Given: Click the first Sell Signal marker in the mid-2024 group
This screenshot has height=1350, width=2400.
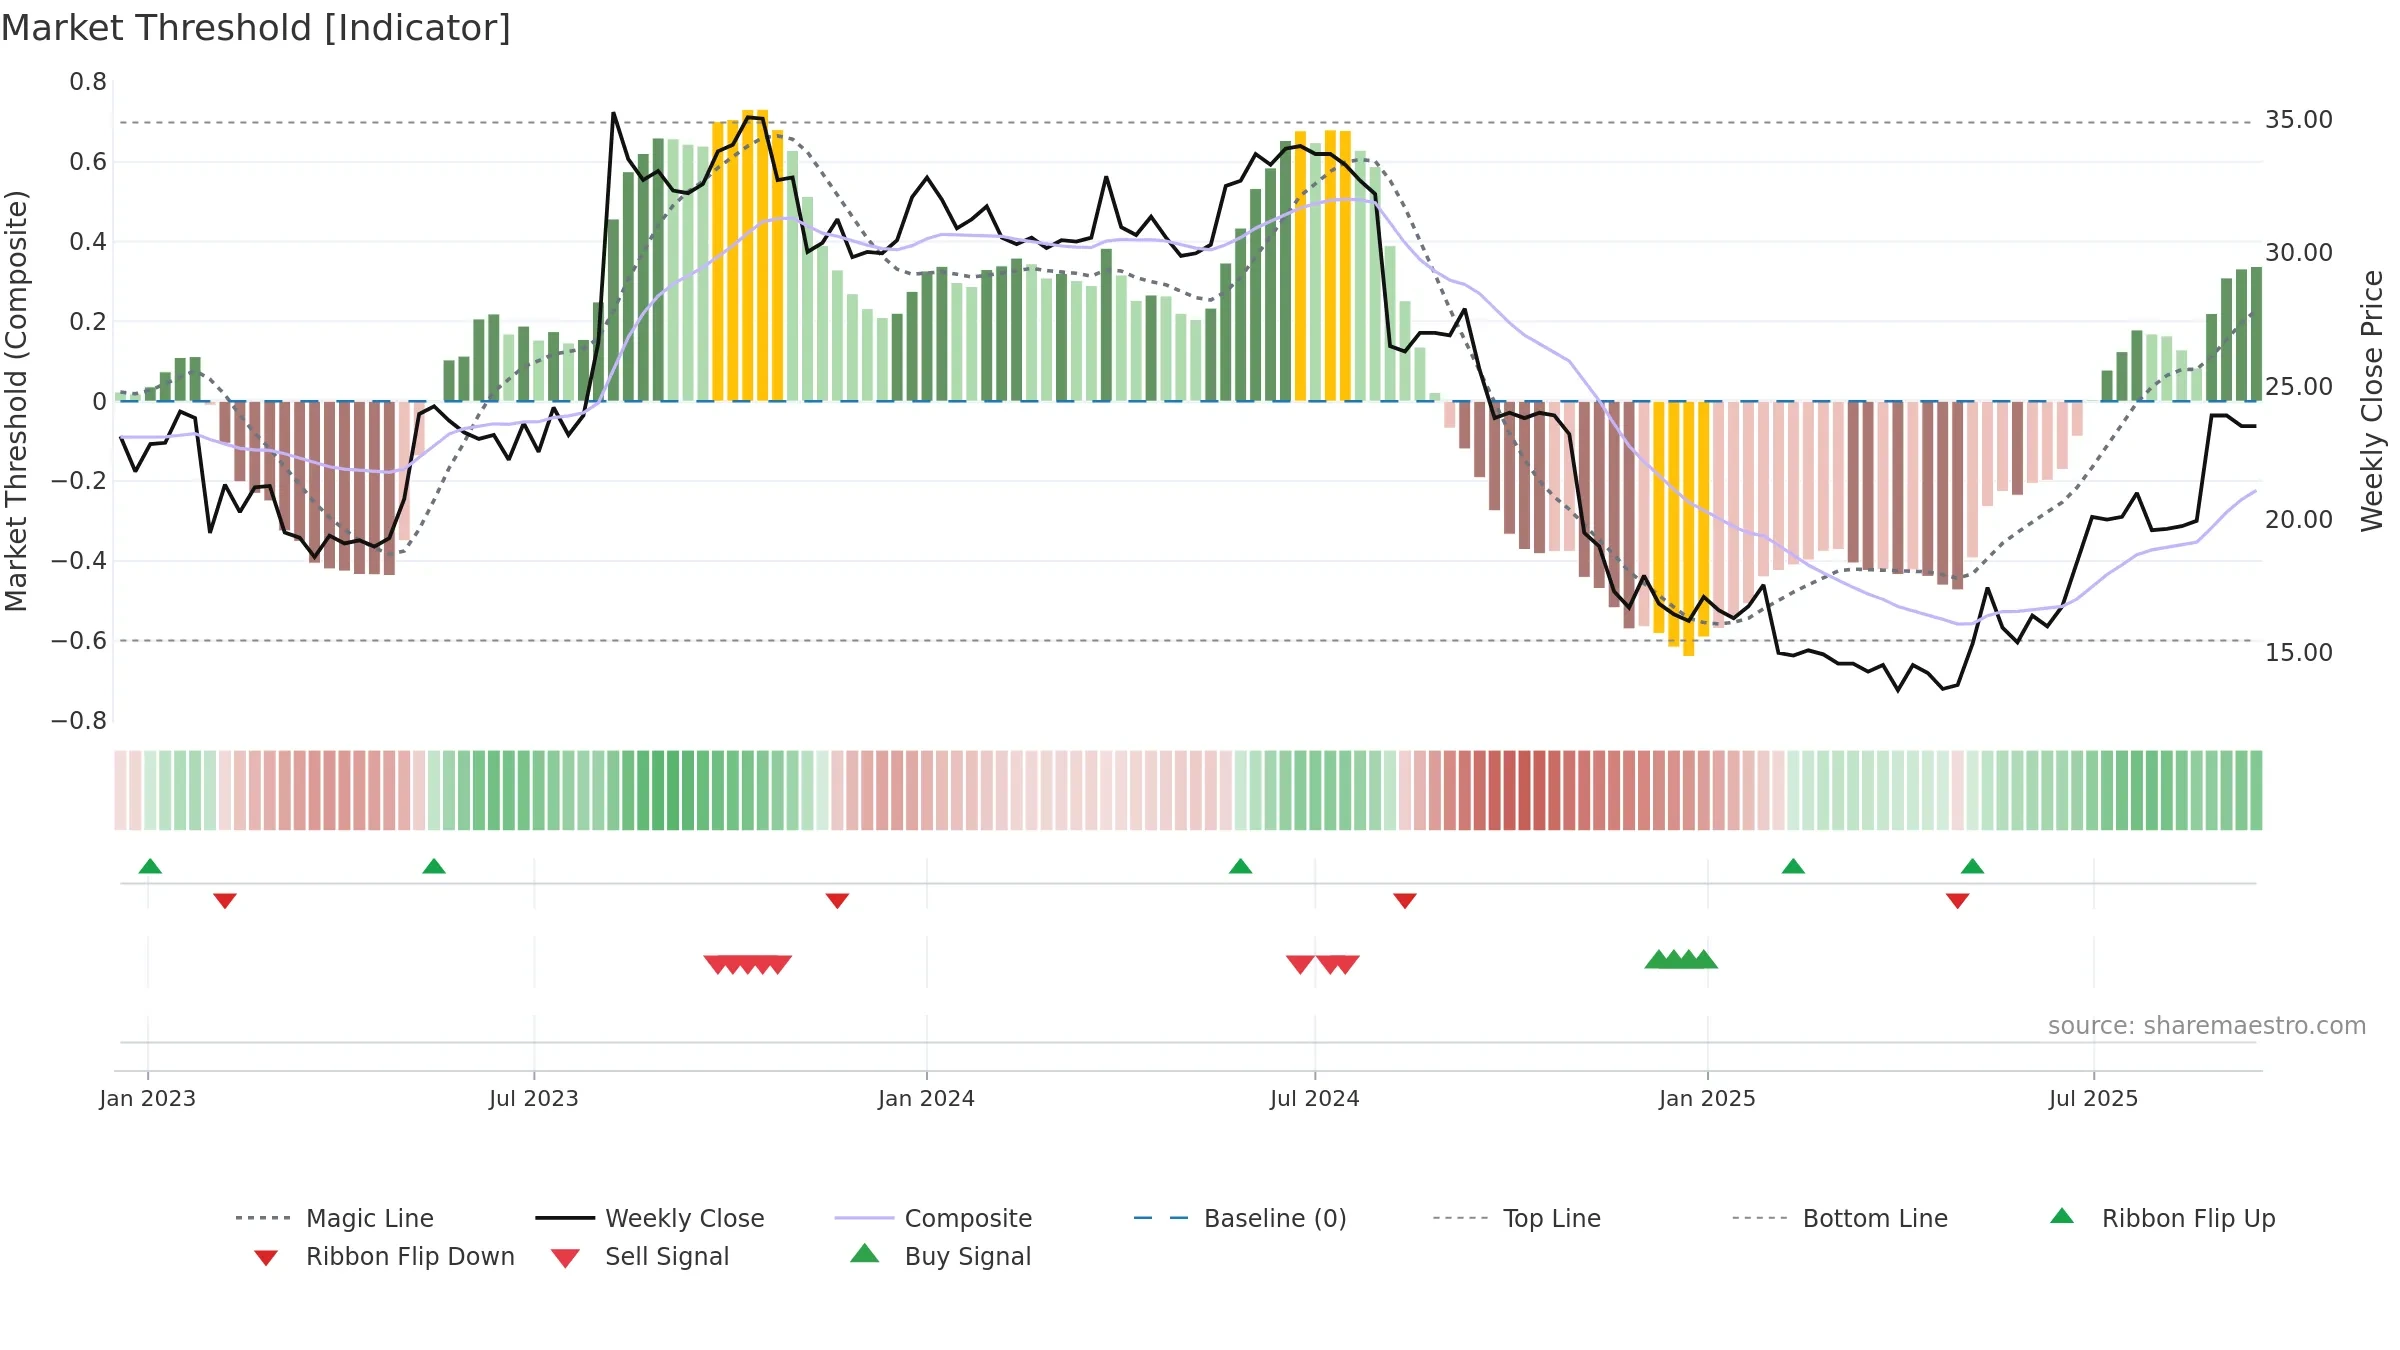Looking at the screenshot, I should click(1300, 964).
